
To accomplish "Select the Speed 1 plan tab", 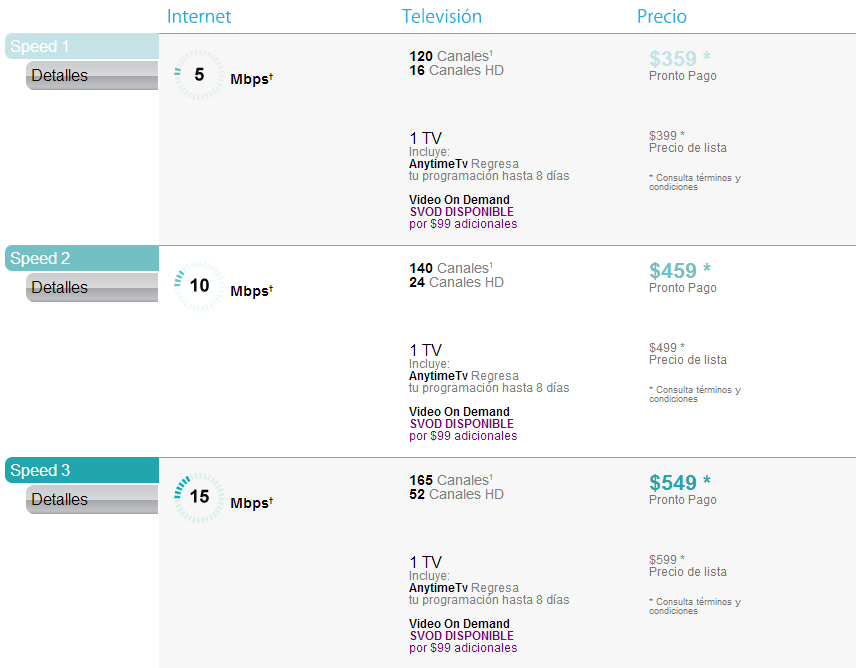I will coord(81,47).
